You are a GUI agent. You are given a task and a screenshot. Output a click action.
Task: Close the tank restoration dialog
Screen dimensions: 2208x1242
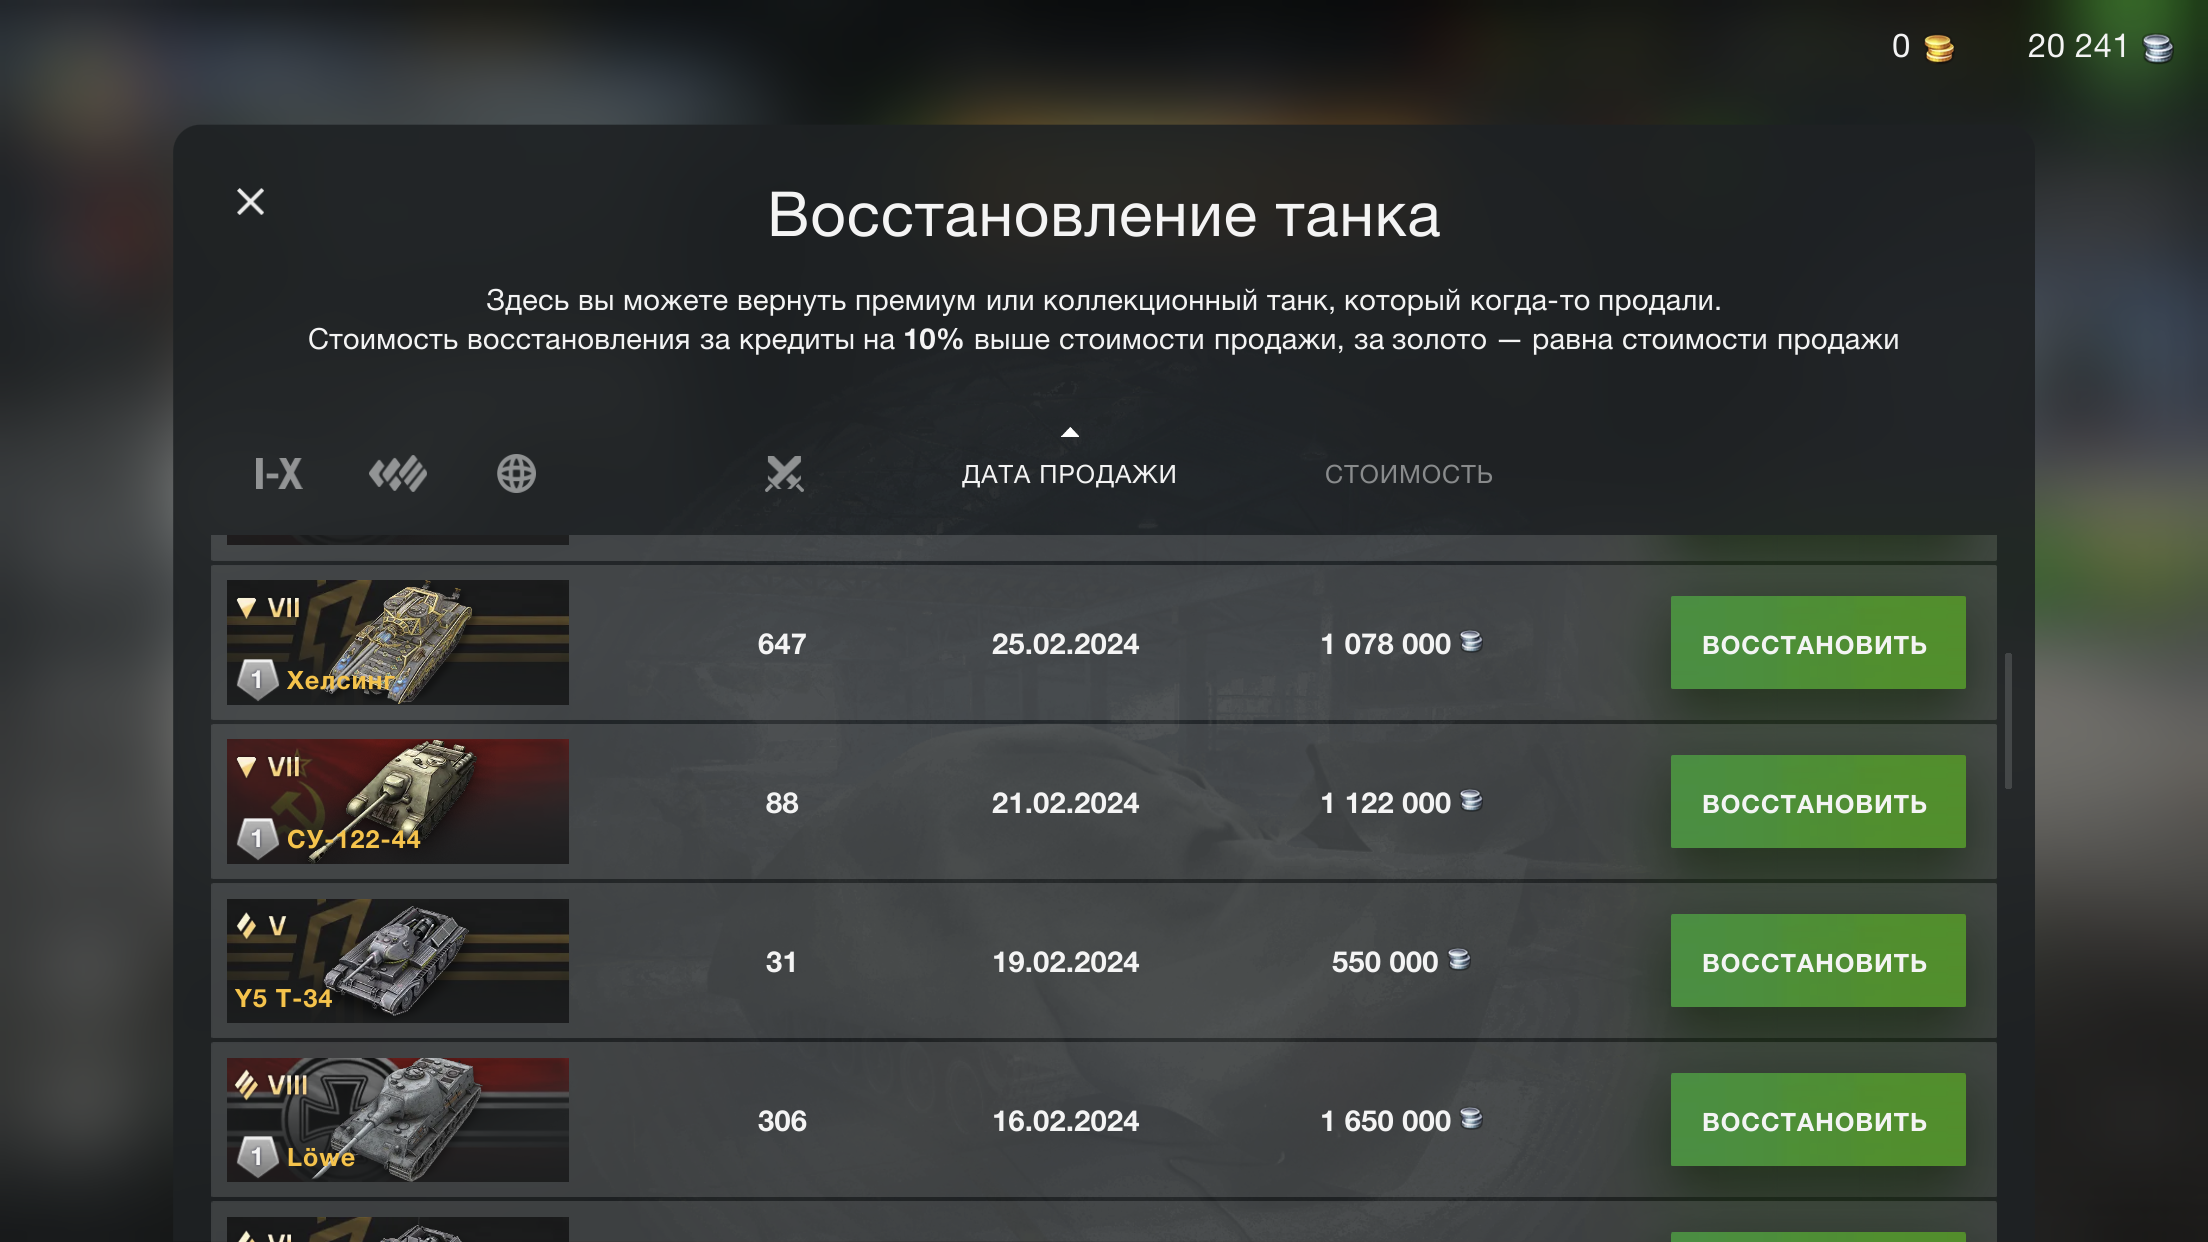(250, 202)
